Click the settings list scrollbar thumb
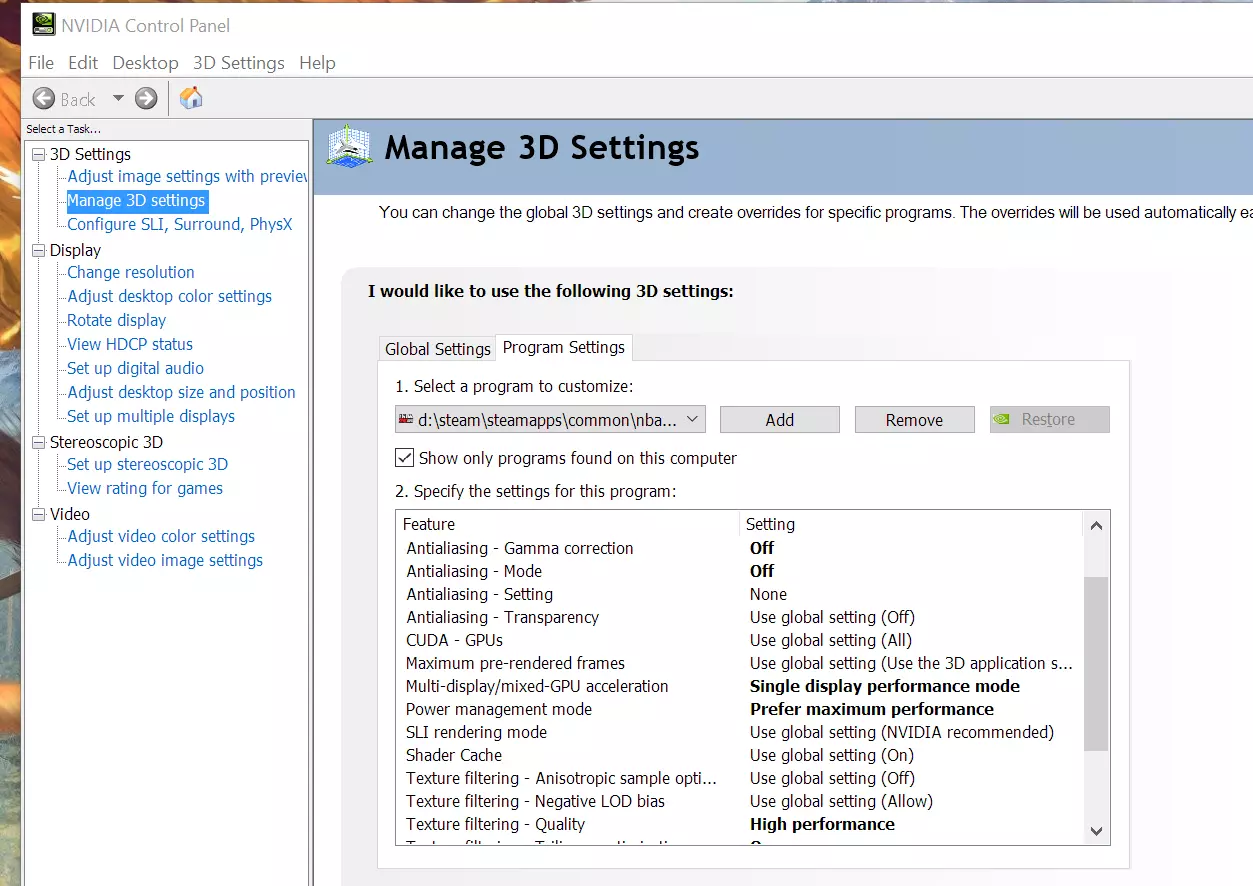The width and height of the screenshot is (1253, 886). (x=1096, y=663)
